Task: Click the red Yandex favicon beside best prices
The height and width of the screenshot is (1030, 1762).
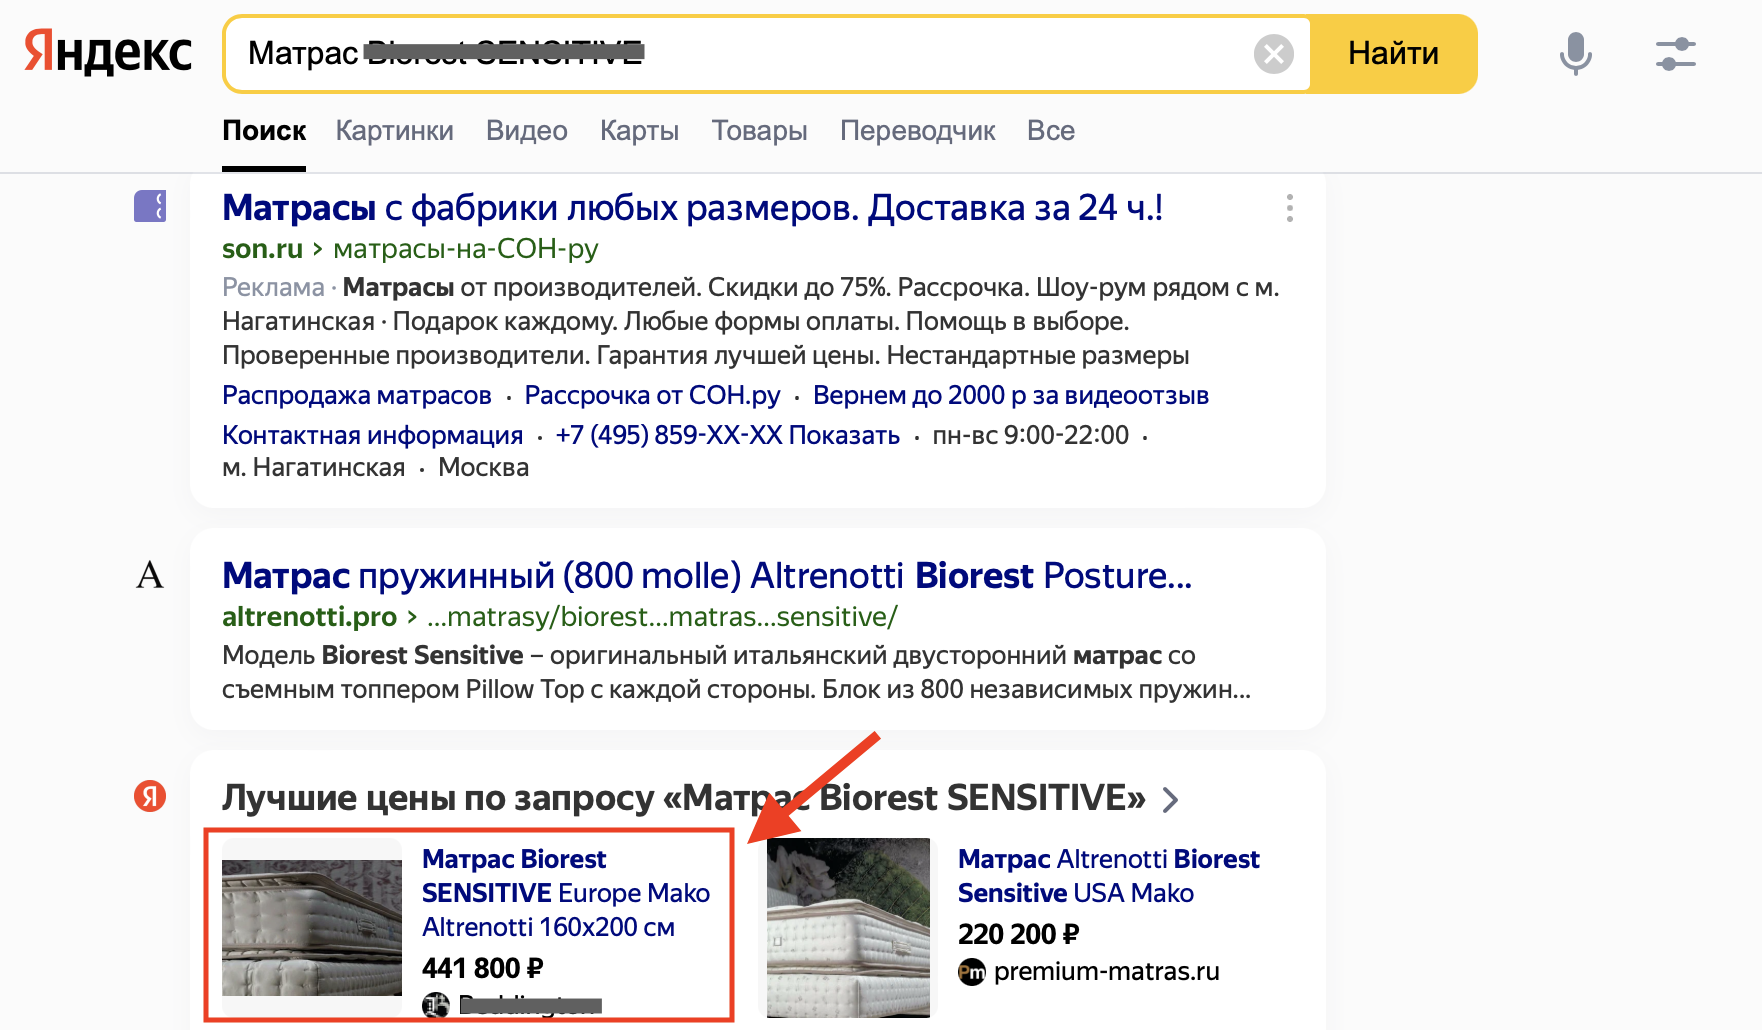Action: coord(150,797)
